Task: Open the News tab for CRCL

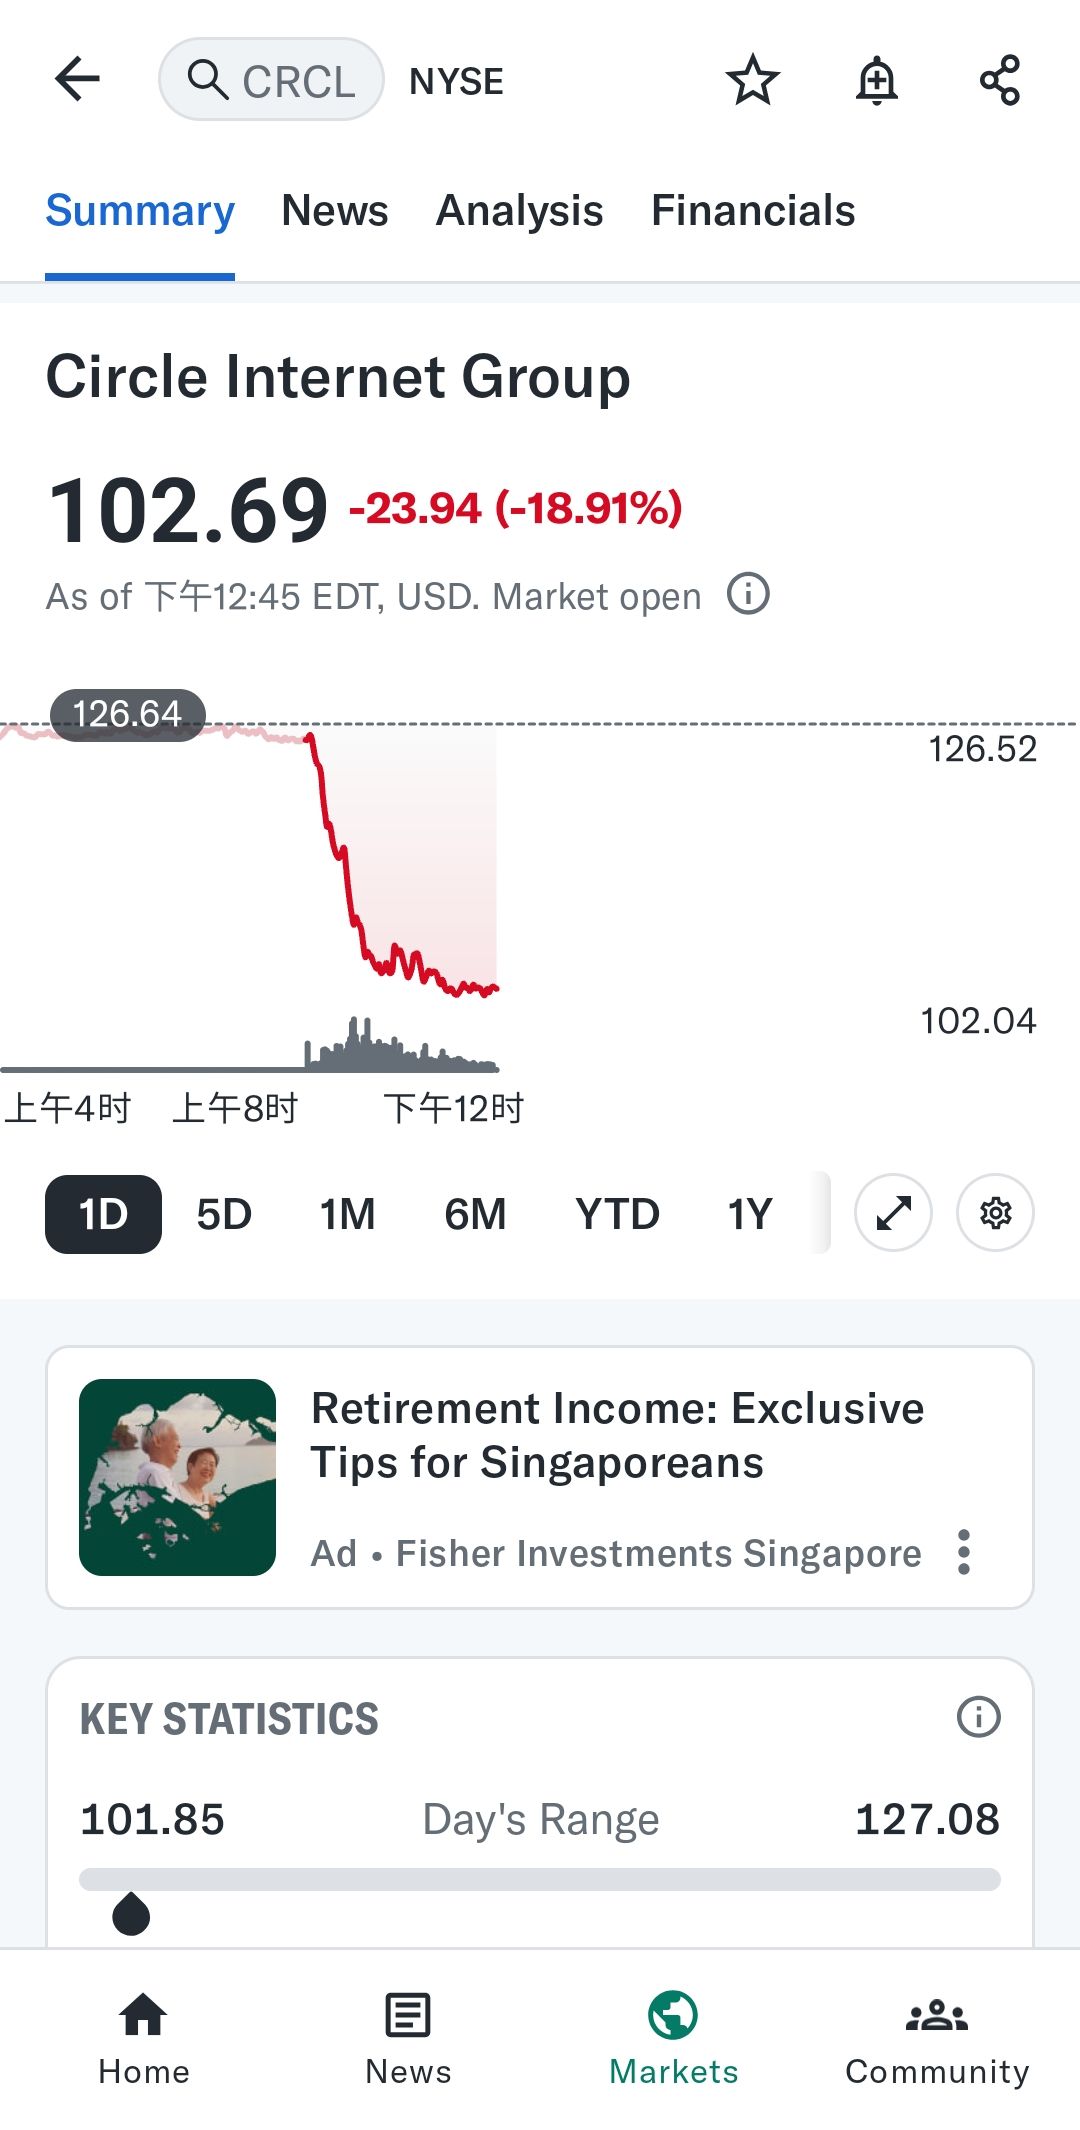Action: tap(335, 211)
